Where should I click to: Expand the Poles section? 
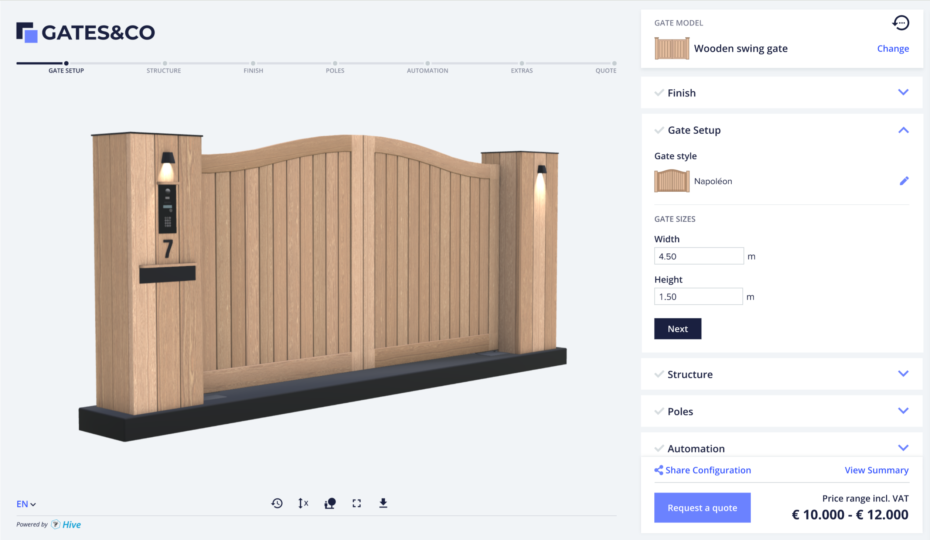[903, 411]
